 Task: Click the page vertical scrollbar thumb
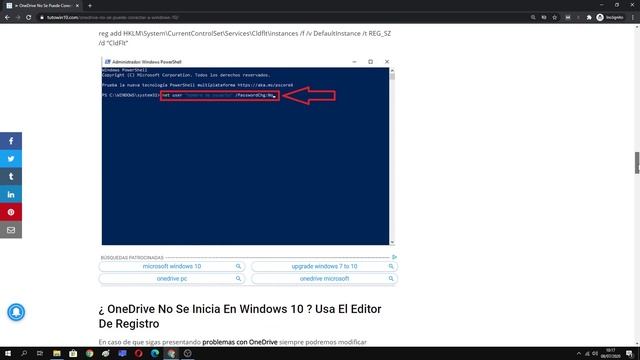[x=637, y=163]
